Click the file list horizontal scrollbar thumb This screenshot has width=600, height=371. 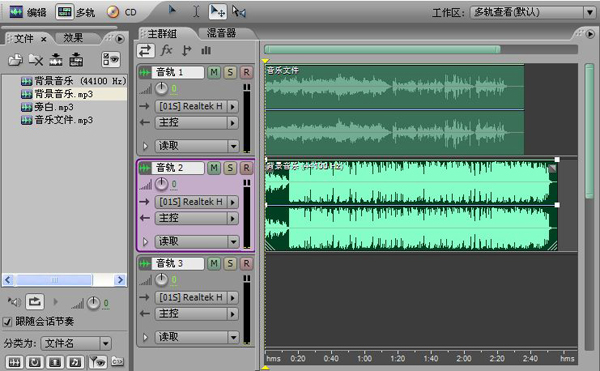click(54, 280)
